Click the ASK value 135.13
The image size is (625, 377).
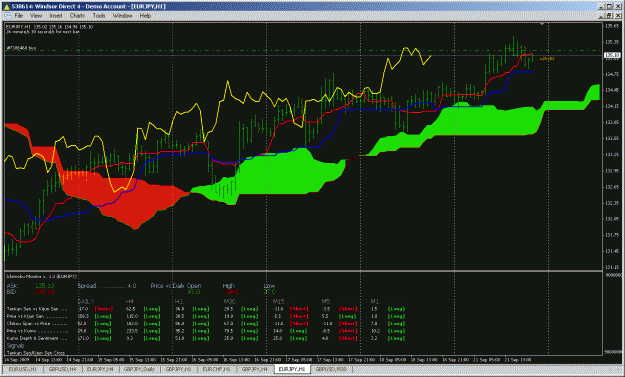(x=45, y=286)
